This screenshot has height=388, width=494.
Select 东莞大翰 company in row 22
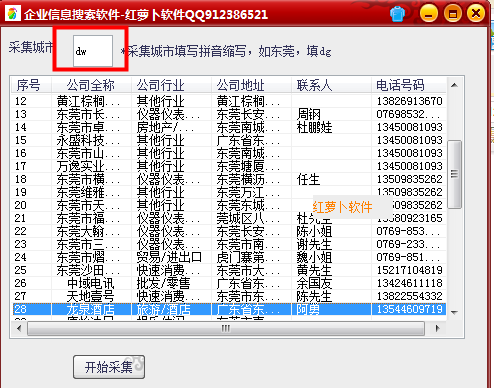[88, 231]
